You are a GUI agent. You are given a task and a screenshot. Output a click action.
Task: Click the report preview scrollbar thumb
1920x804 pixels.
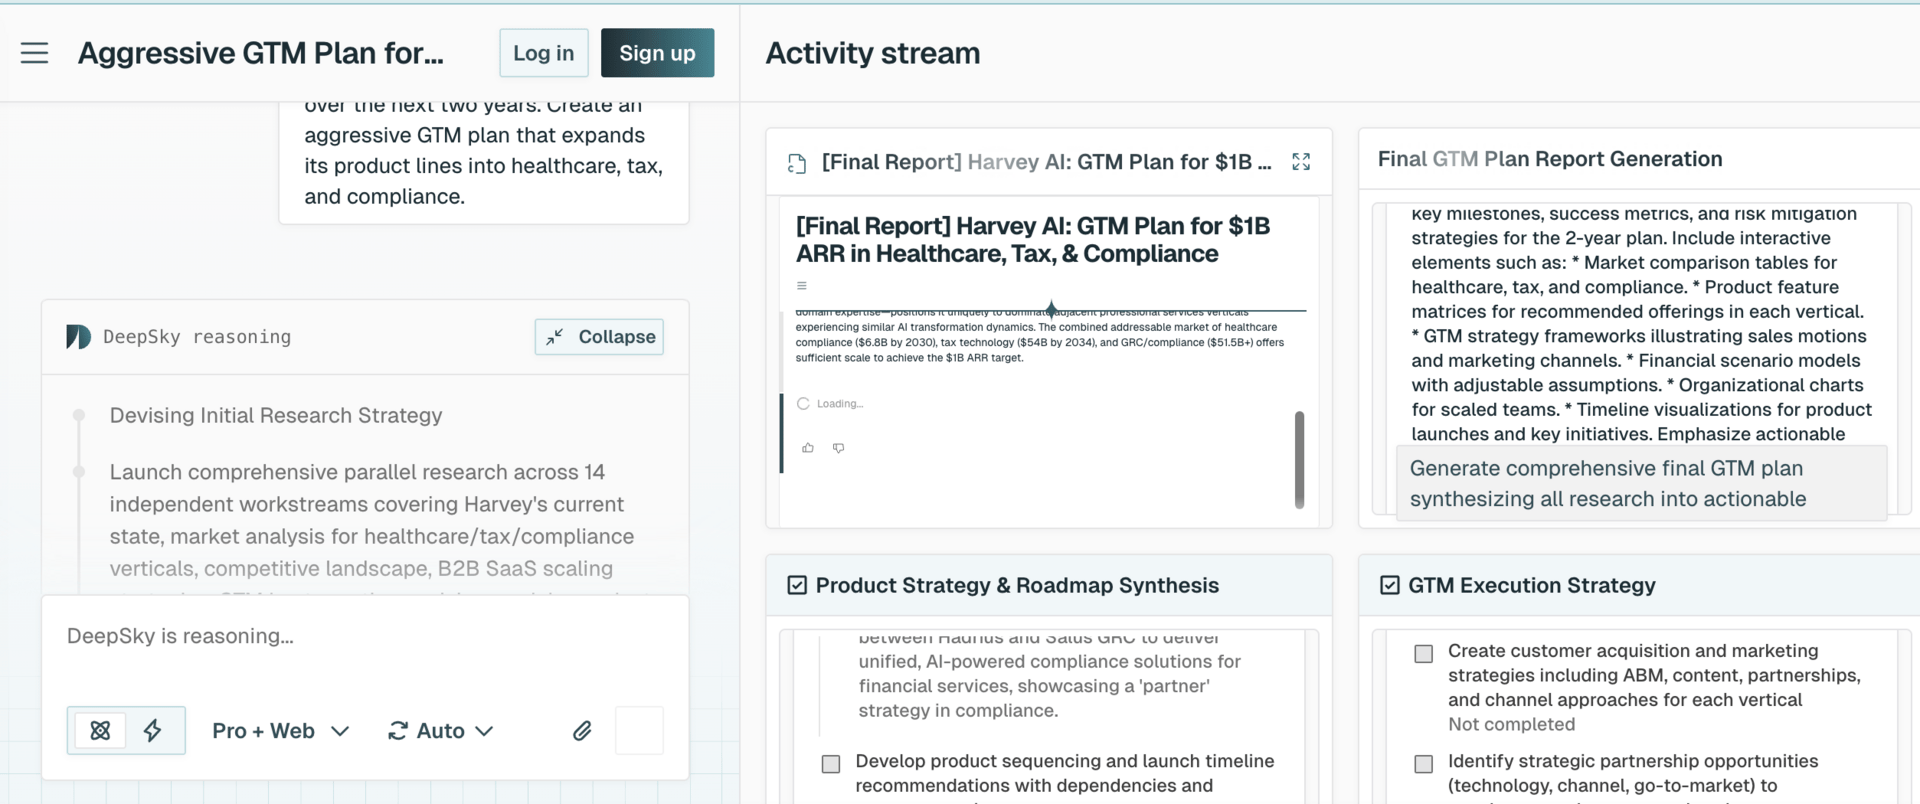pyautogui.click(x=1299, y=460)
